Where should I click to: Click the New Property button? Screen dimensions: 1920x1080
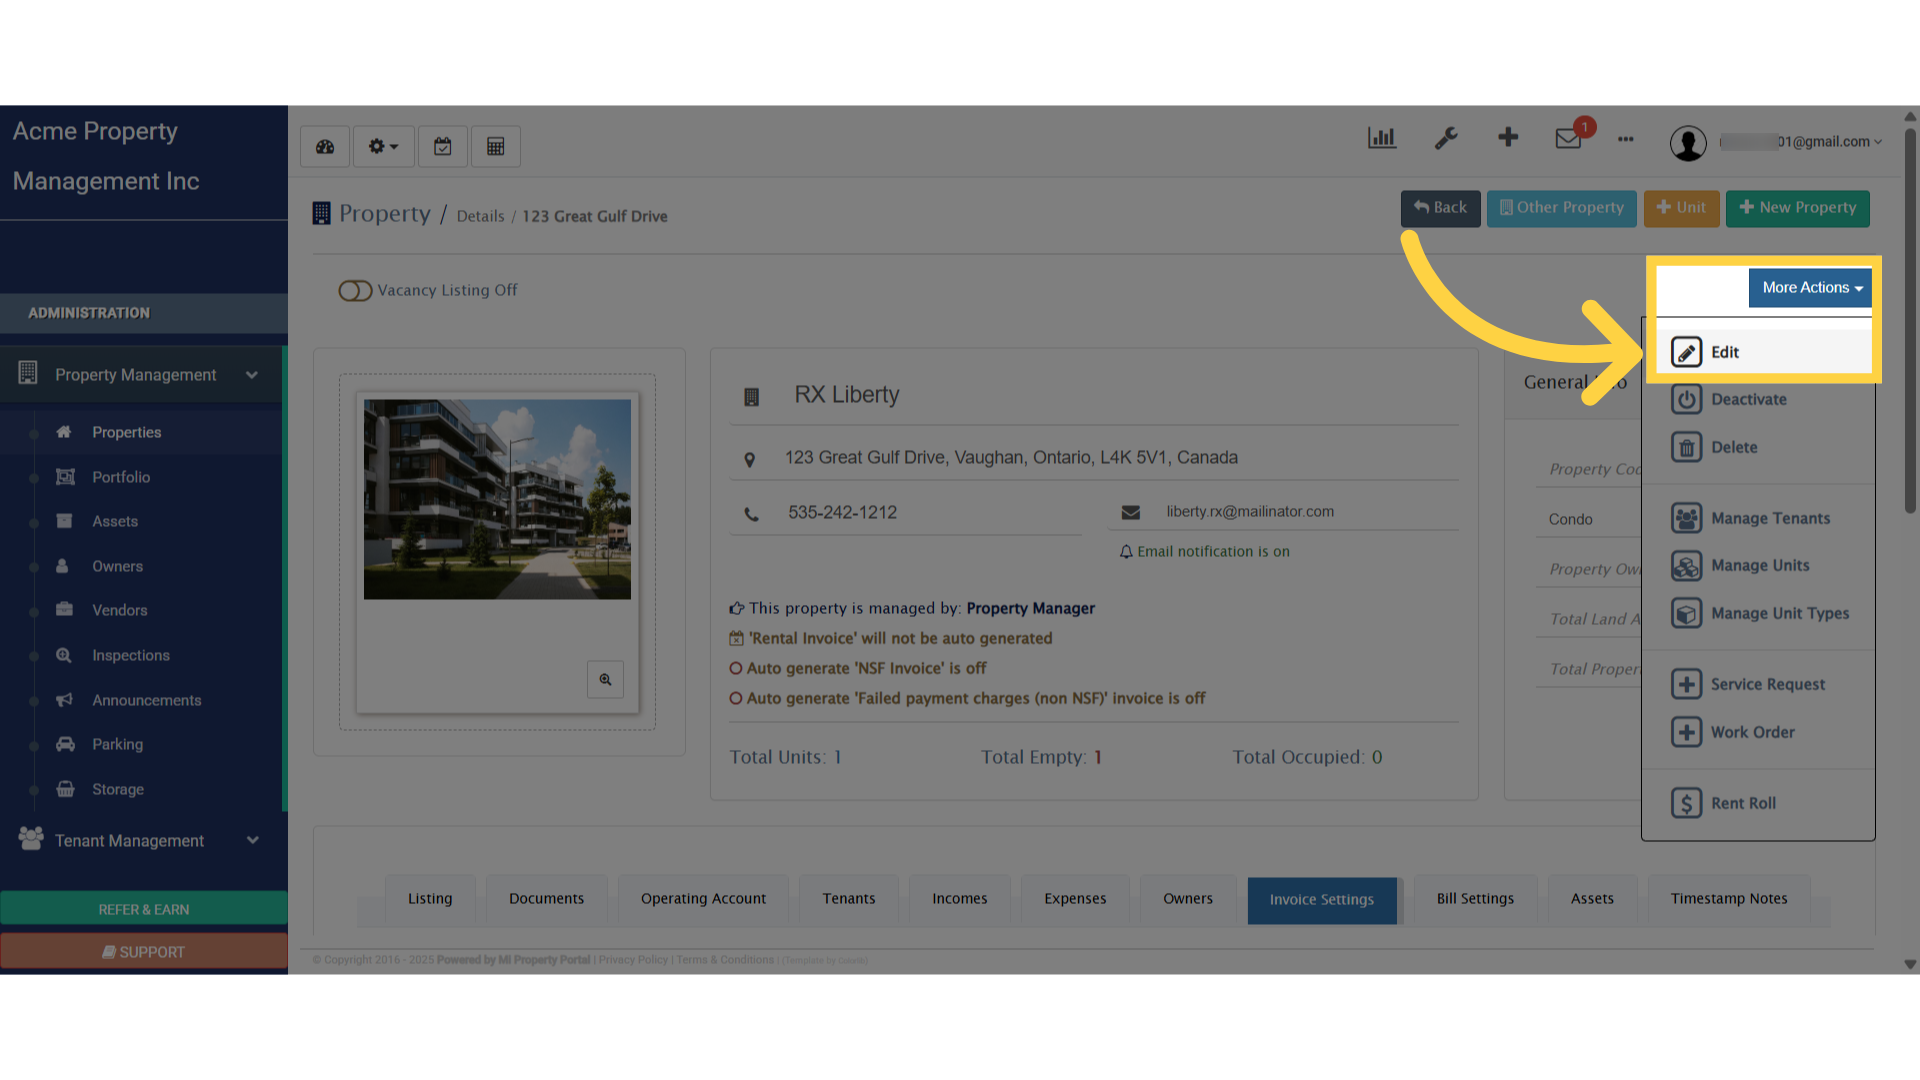pyautogui.click(x=1797, y=208)
